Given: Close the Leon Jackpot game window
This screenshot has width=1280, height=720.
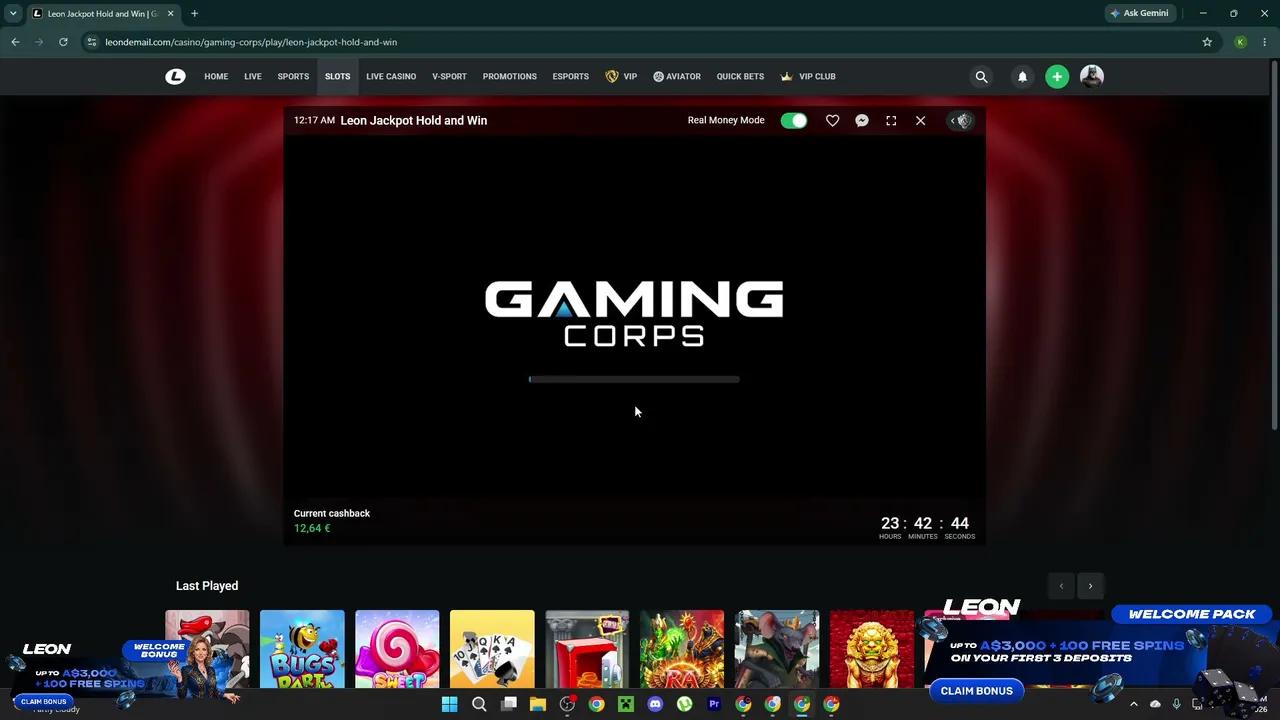Looking at the screenshot, I should coord(920,120).
